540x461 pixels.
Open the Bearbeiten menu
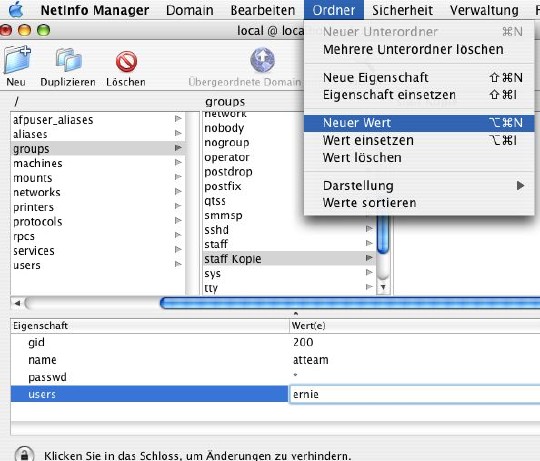coord(263,10)
